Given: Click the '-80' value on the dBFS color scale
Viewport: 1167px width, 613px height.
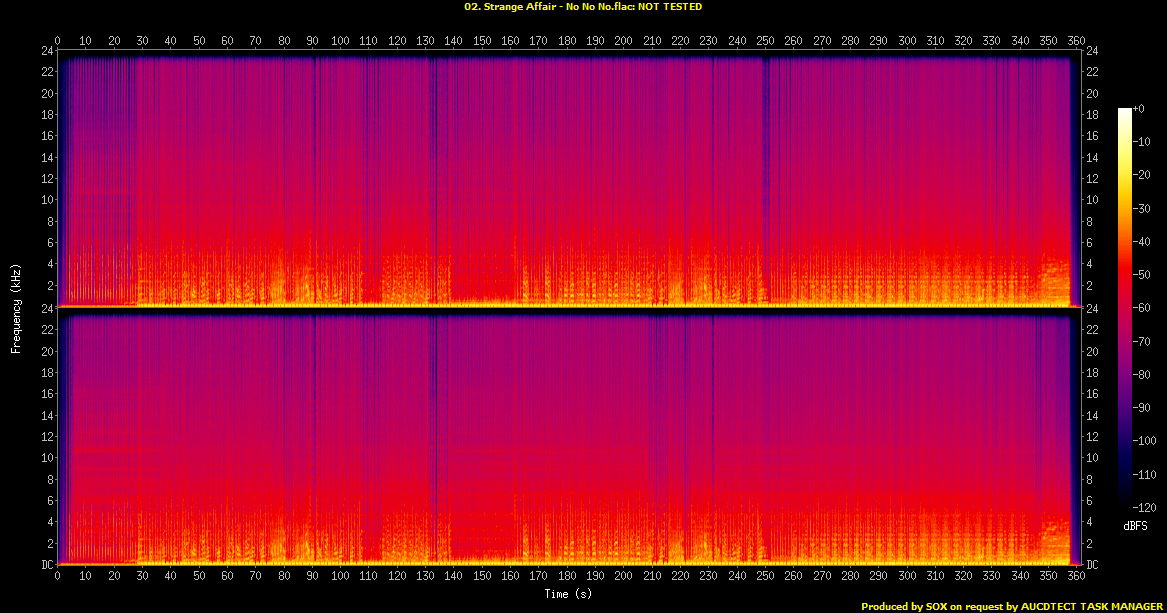Looking at the screenshot, I should tap(1142, 374).
